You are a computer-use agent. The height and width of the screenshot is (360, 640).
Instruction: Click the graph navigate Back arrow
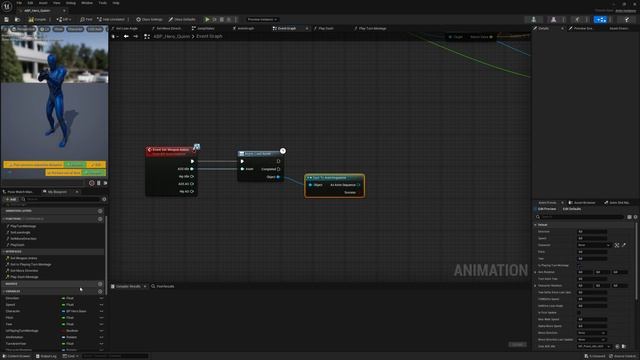[x=126, y=37]
